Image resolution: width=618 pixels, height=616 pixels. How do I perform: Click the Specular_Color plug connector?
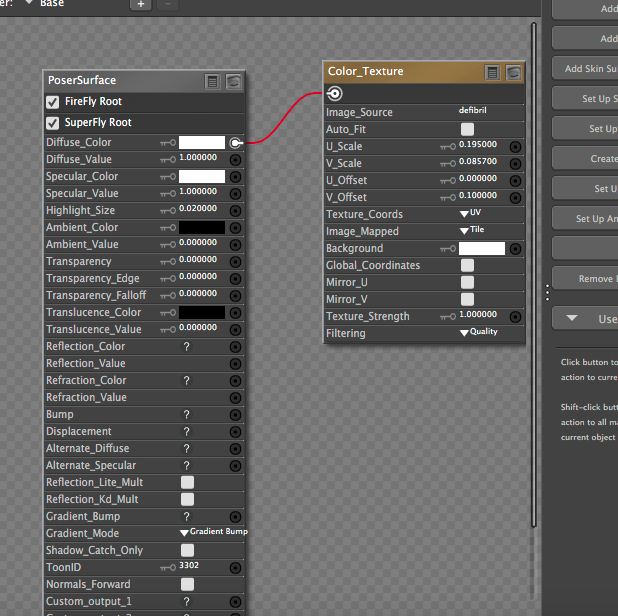235,177
